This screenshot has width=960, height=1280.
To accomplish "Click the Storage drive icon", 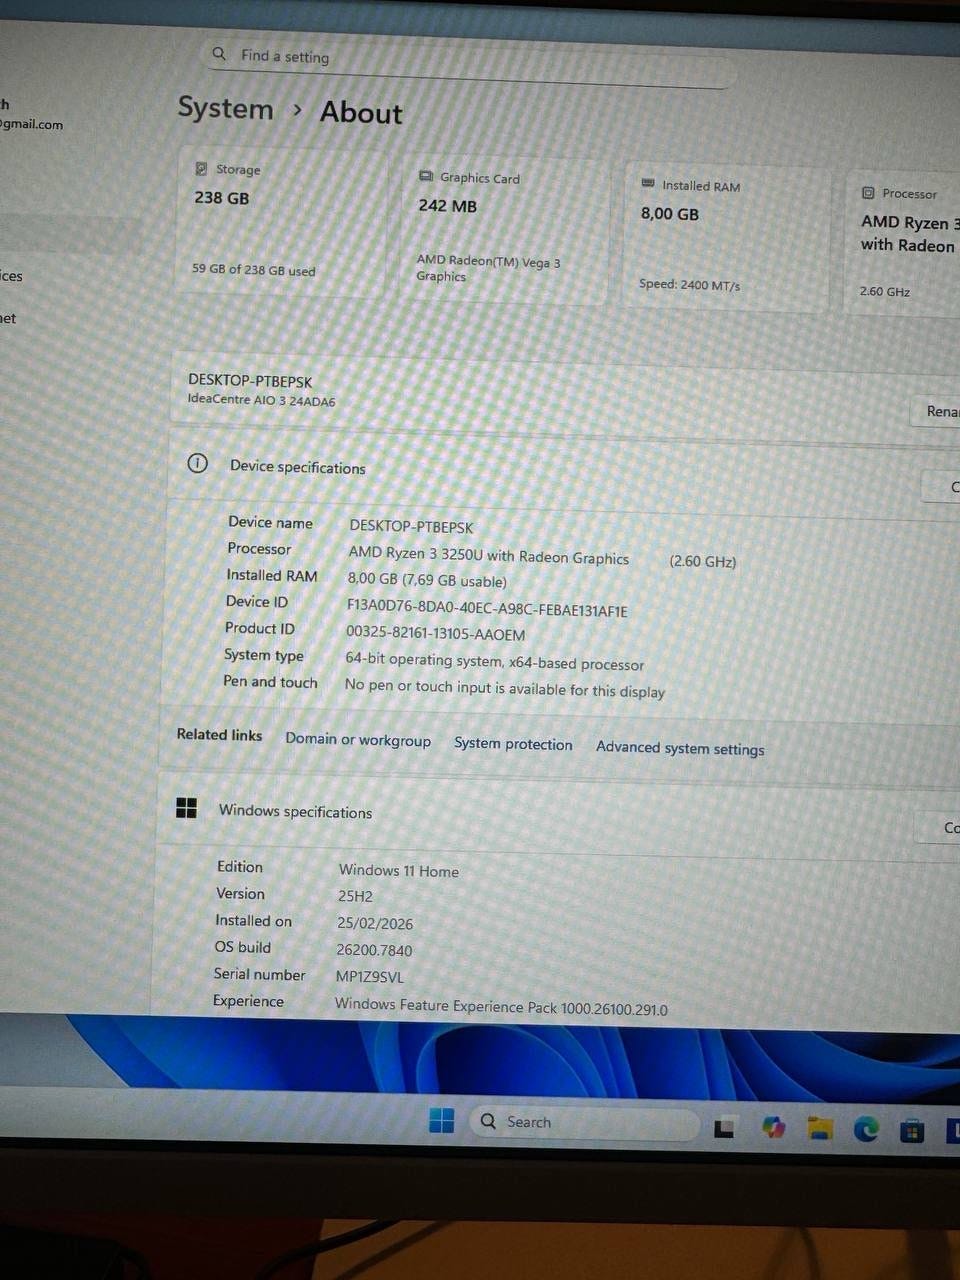I will pyautogui.click(x=201, y=169).
